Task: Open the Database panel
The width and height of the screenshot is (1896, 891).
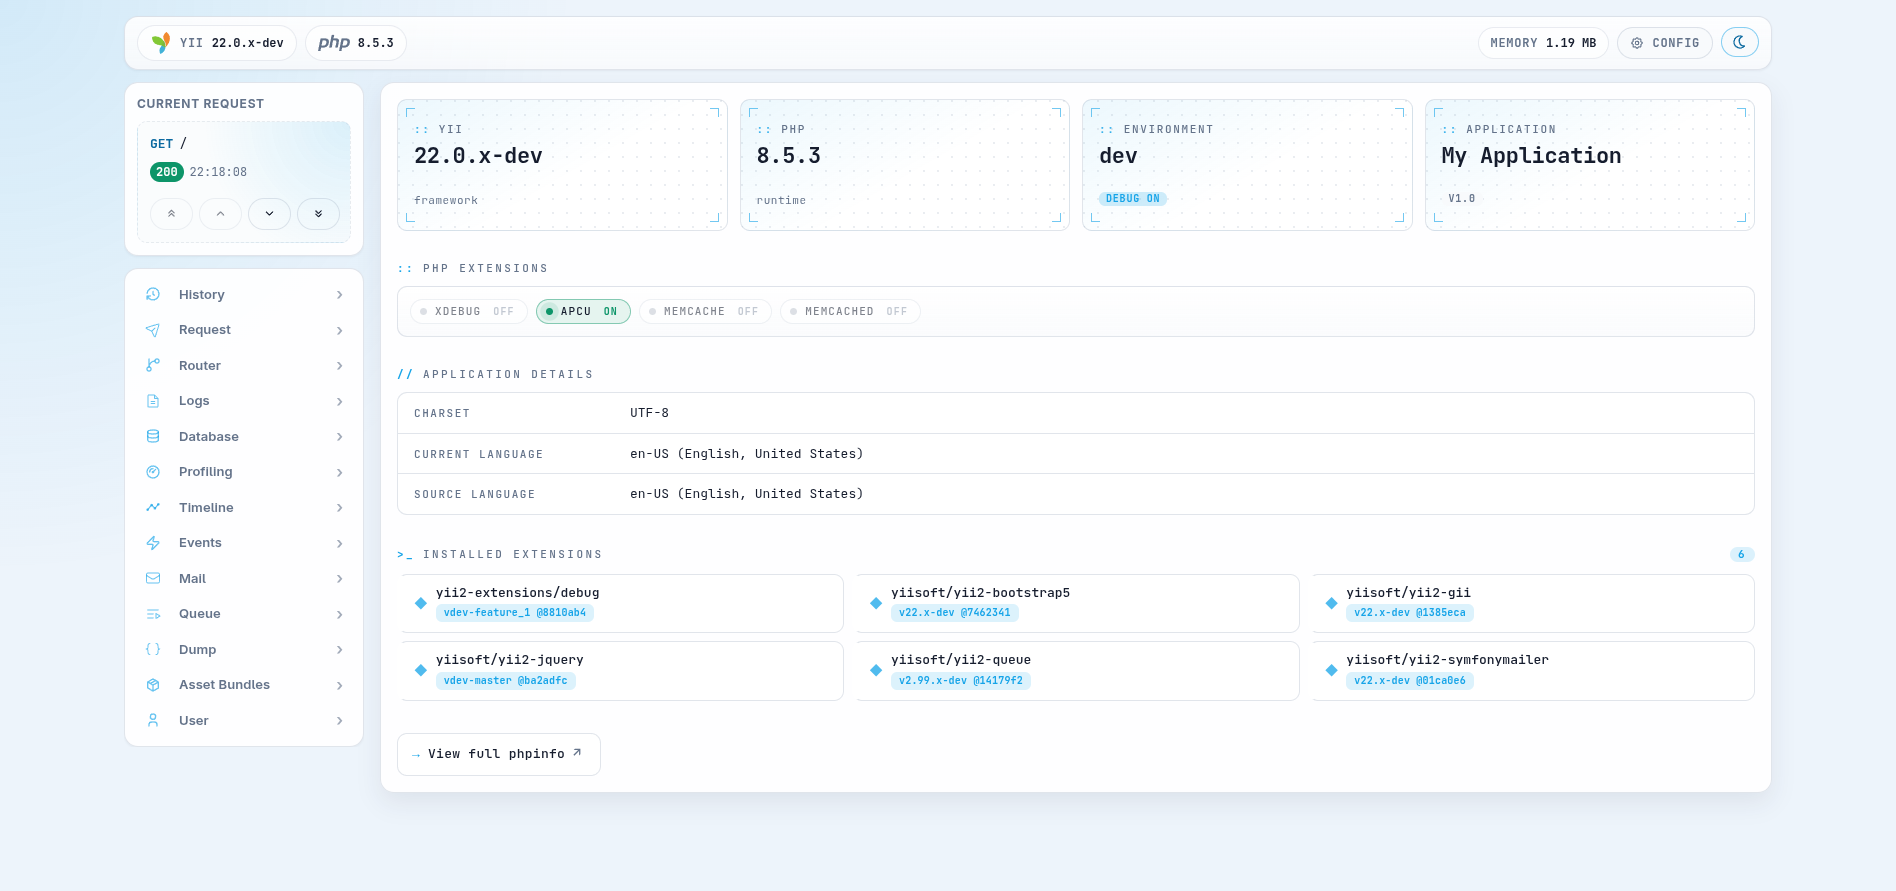Action: tap(244, 436)
